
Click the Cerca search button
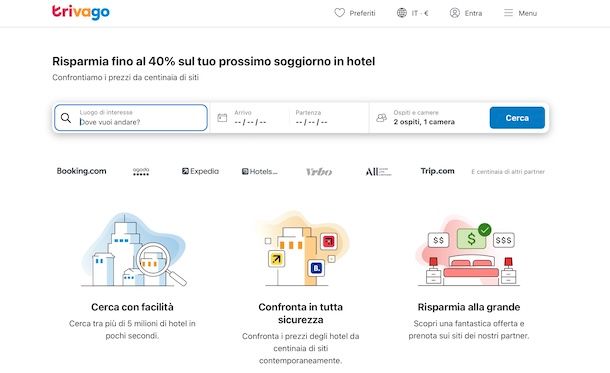pyautogui.click(x=517, y=118)
